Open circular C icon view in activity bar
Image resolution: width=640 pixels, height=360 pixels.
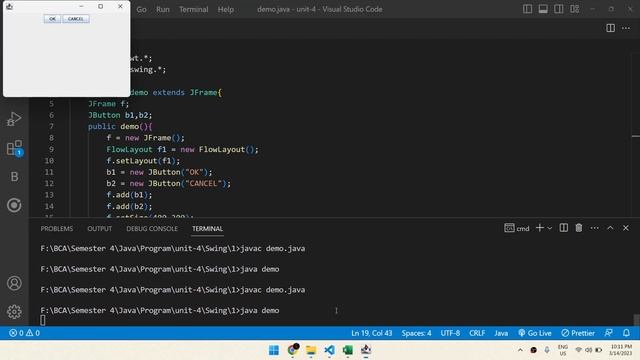[x=14, y=205]
